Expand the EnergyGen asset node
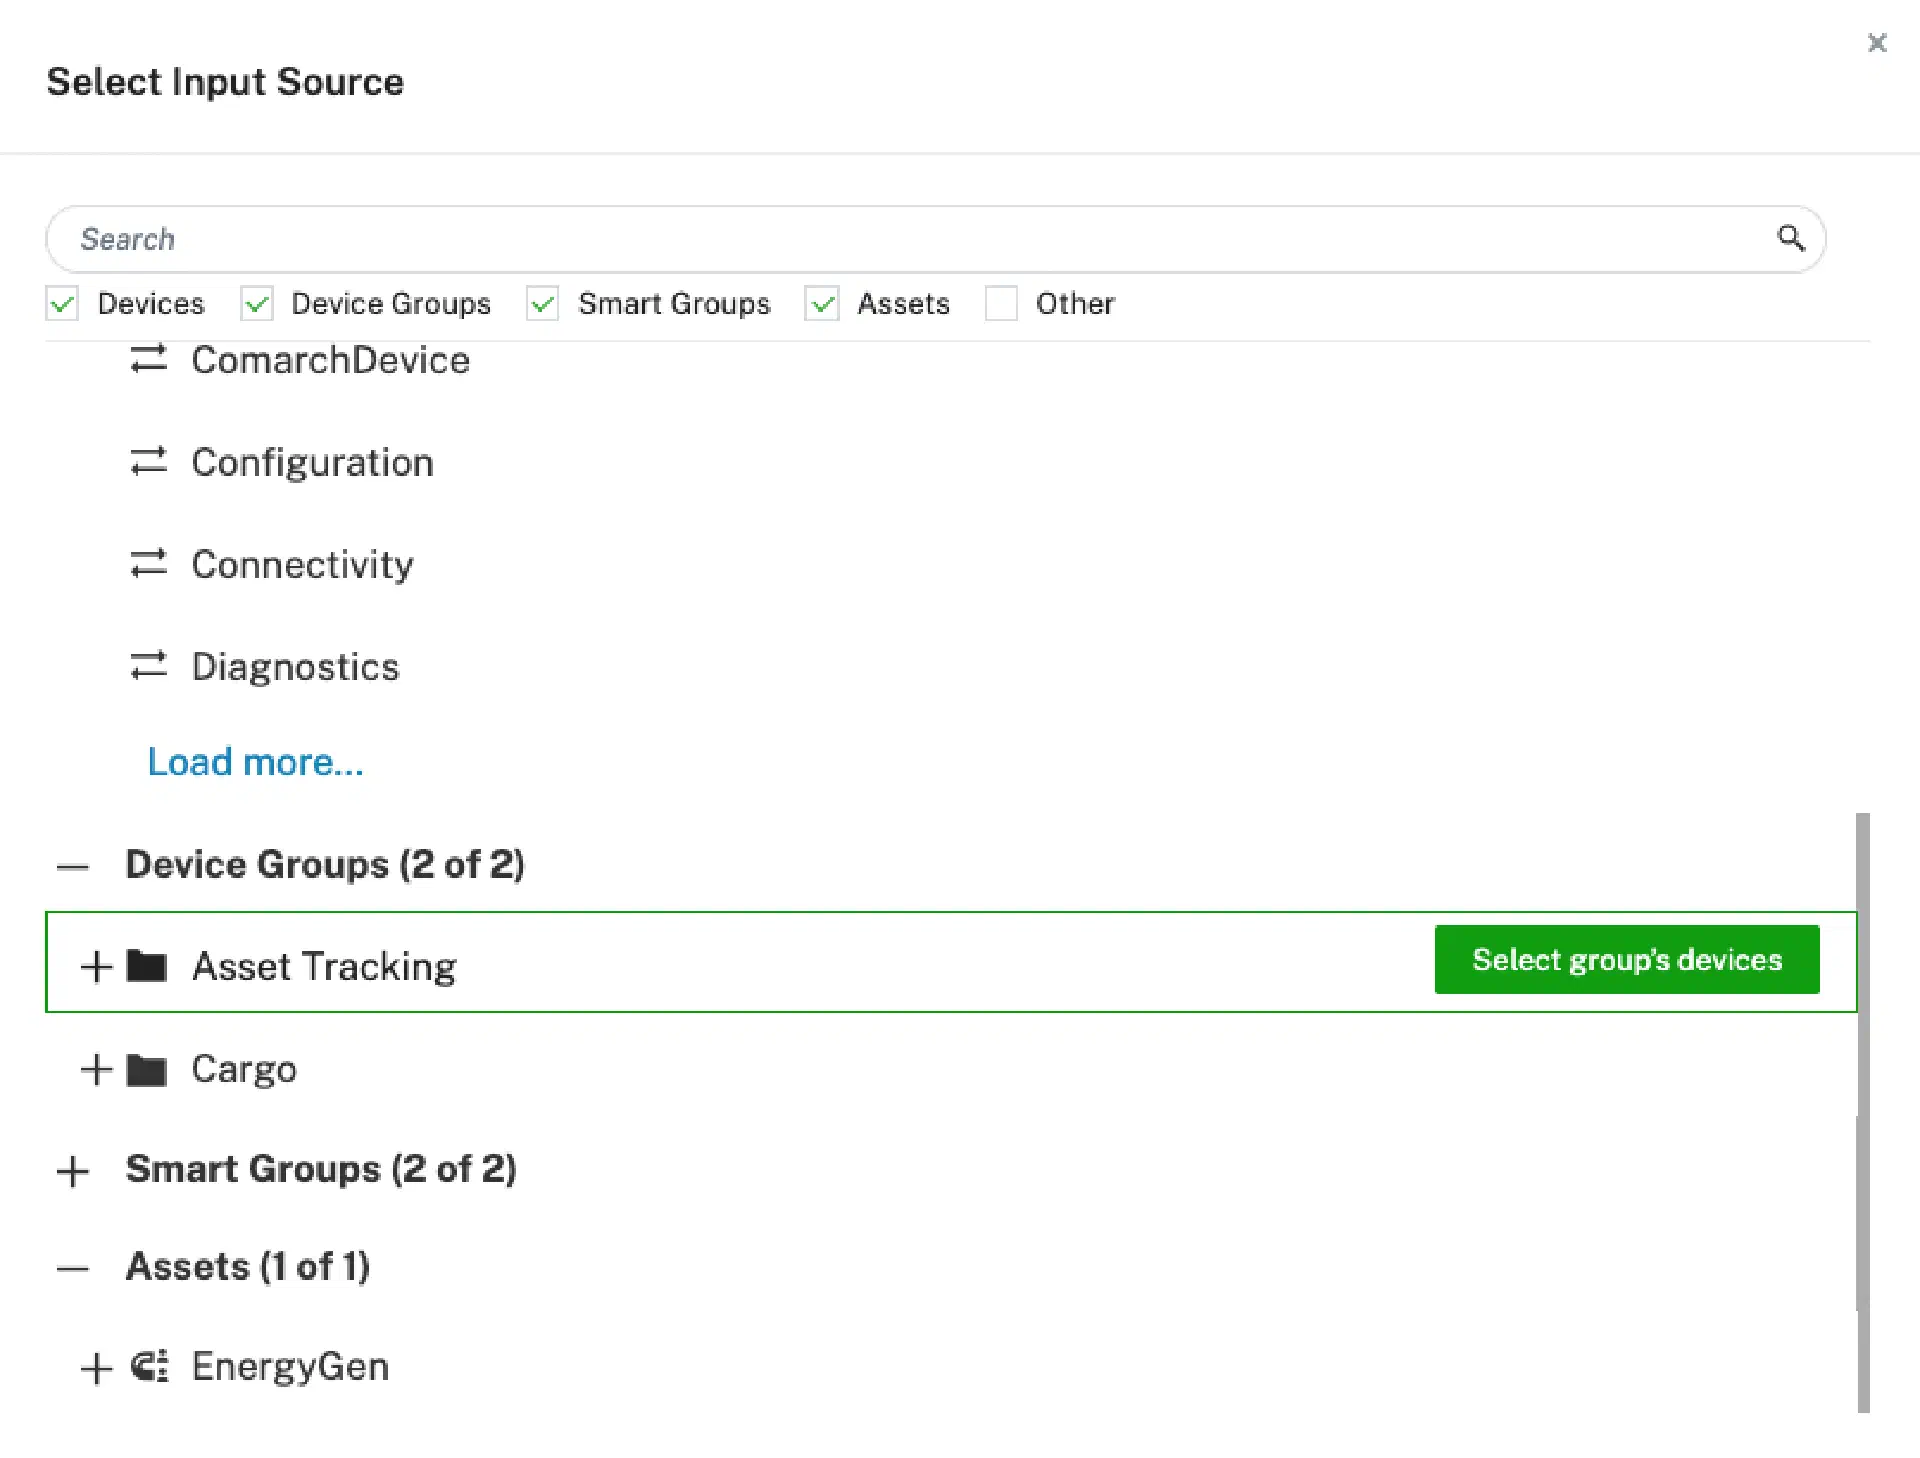The image size is (1920, 1458). pos(96,1367)
